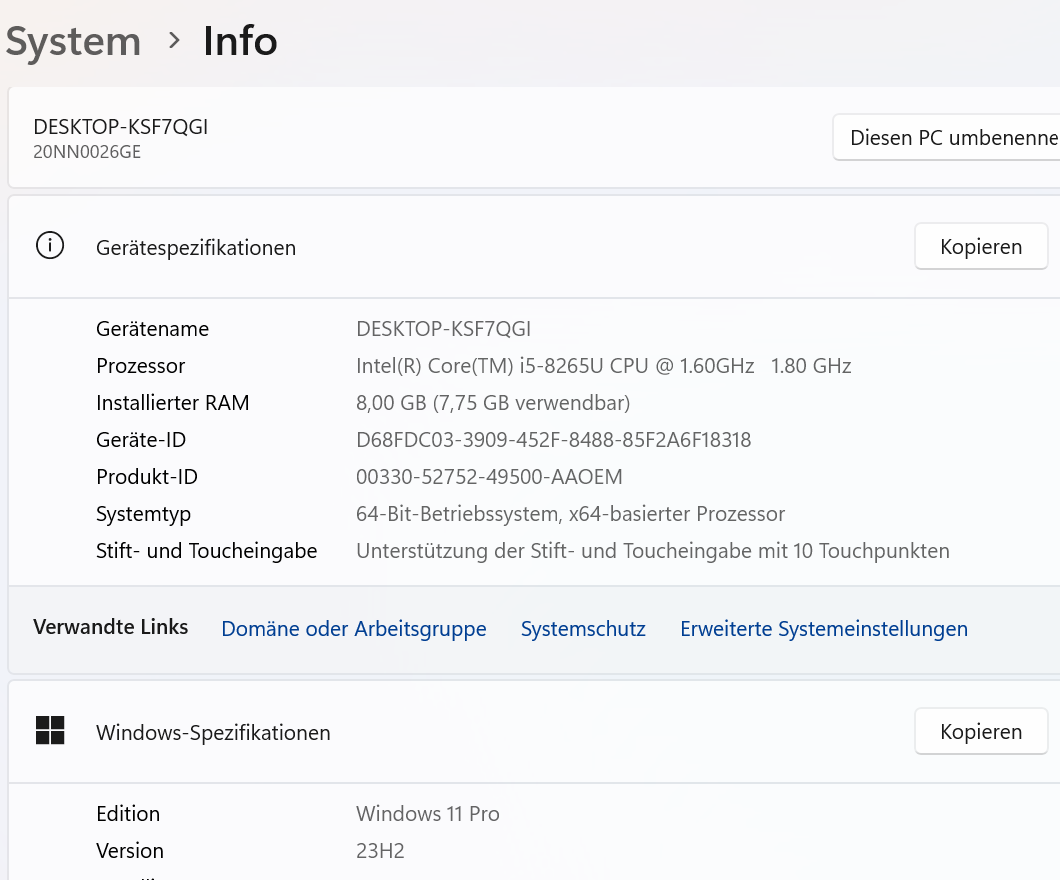Open the Systemschutz link
The image size is (1060, 880).
(583, 629)
